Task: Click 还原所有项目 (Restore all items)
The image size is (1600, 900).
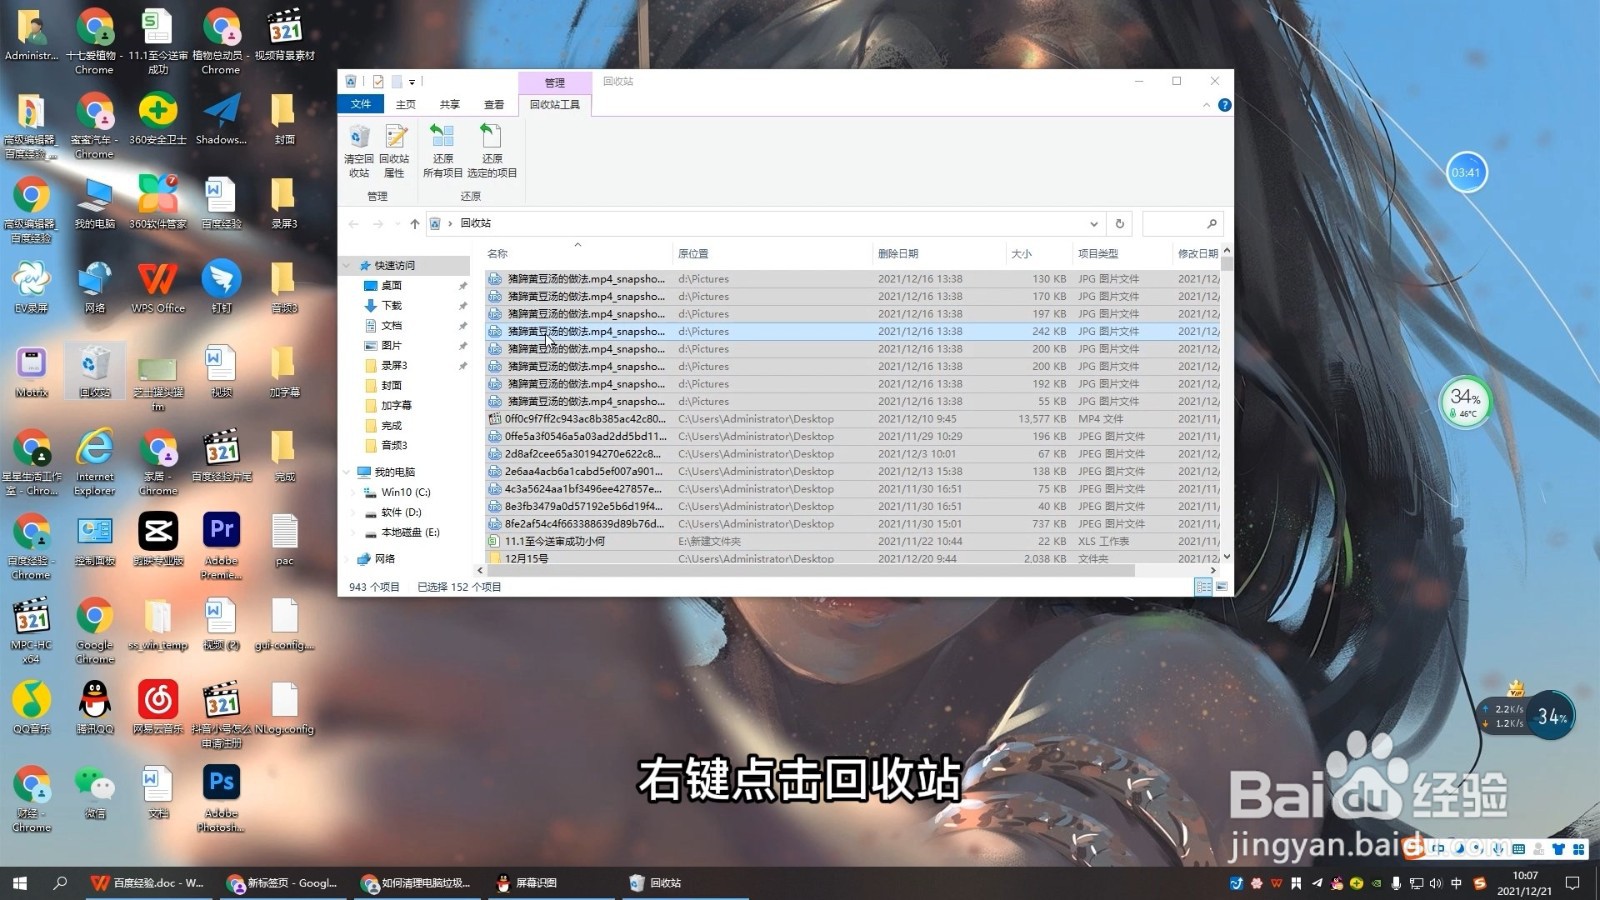Action: pyautogui.click(x=443, y=150)
